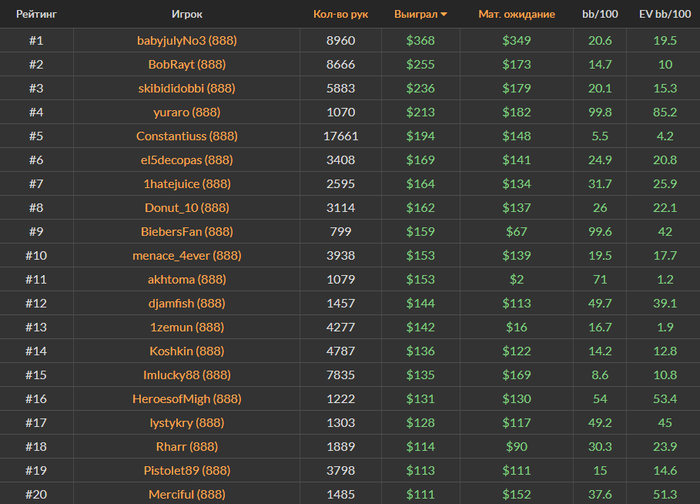Open player babyjulyNo3 (888) profile
This screenshot has width=700, height=504.
coord(187,41)
